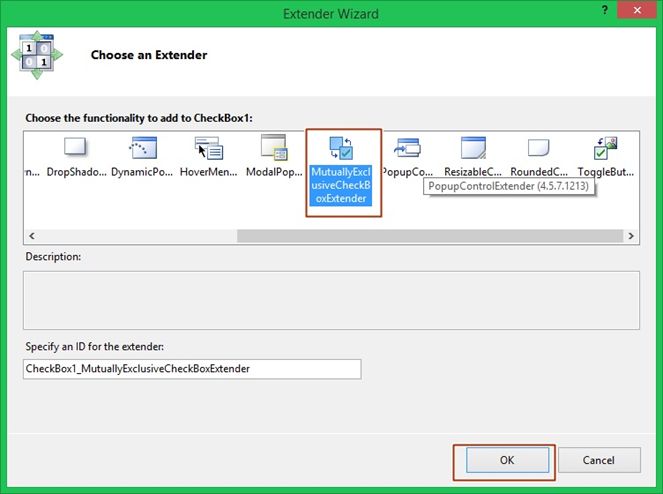Click the 'Choose an Extender' heading
The height and width of the screenshot is (494, 663).
149,55
